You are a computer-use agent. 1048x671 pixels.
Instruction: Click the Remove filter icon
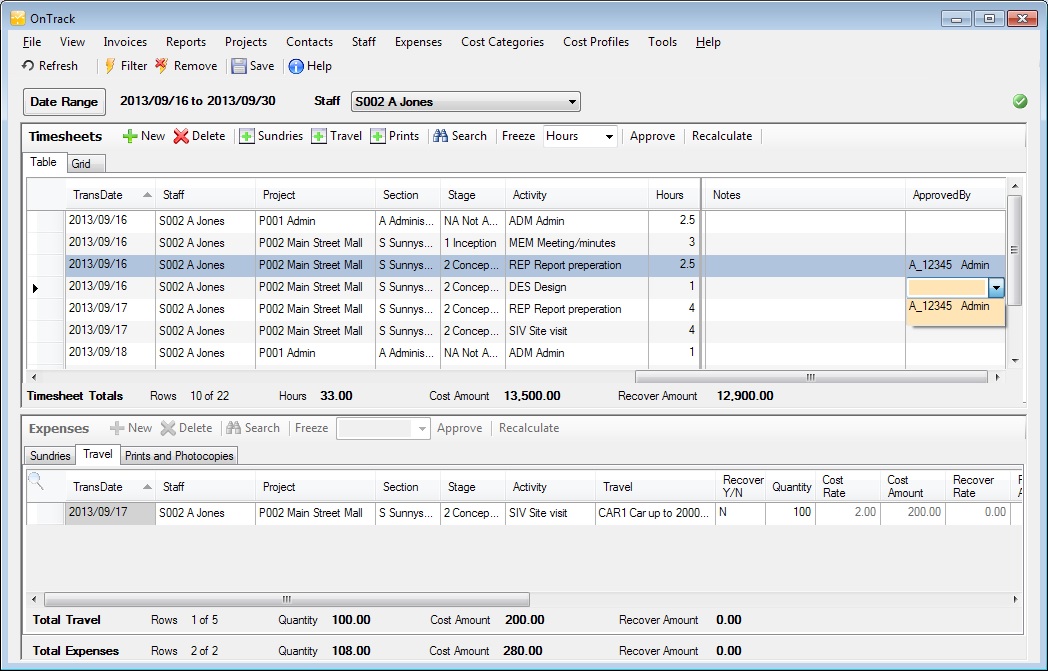pos(186,66)
